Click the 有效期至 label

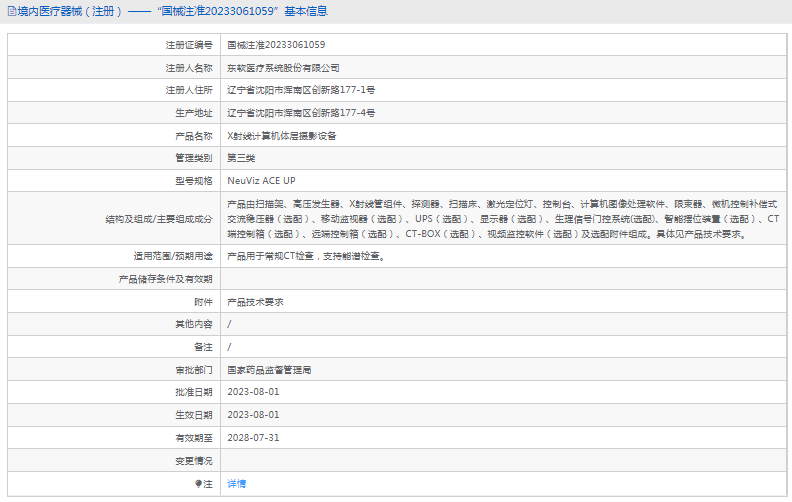coord(194,438)
